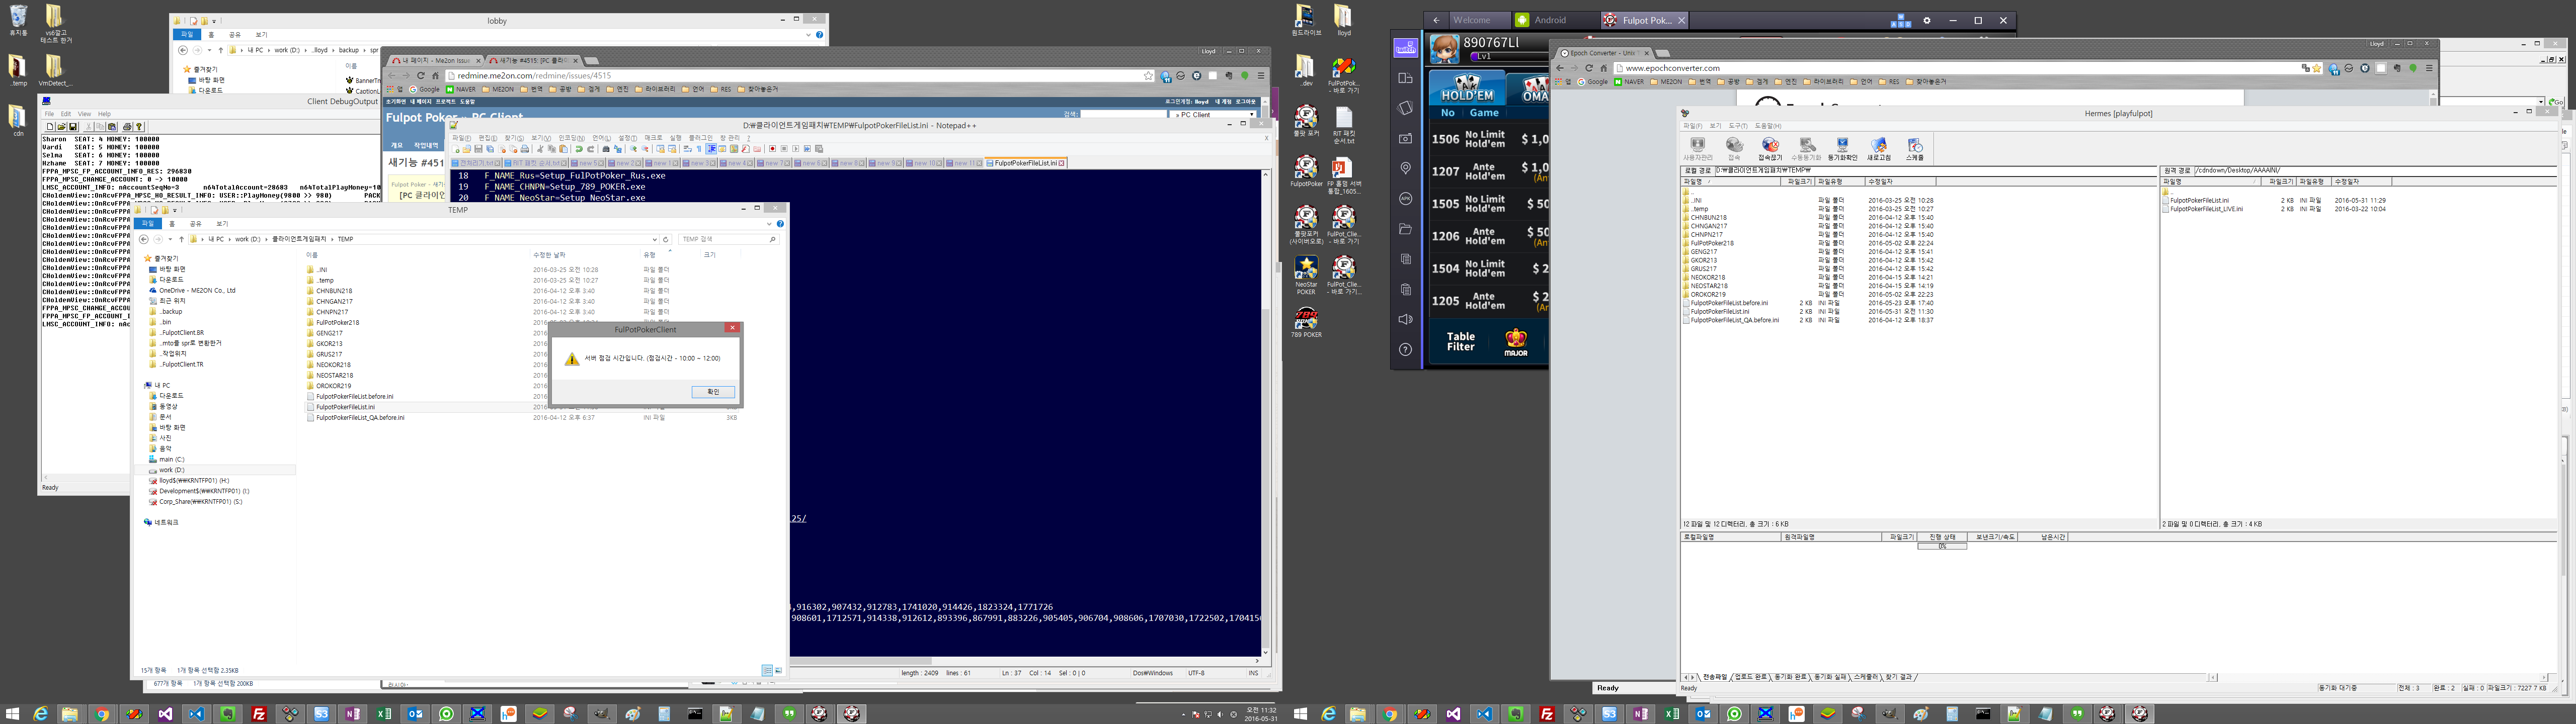
Task: Click the camera screenshot icon in emulator sidebar
Action: pyautogui.click(x=1406, y=139)
